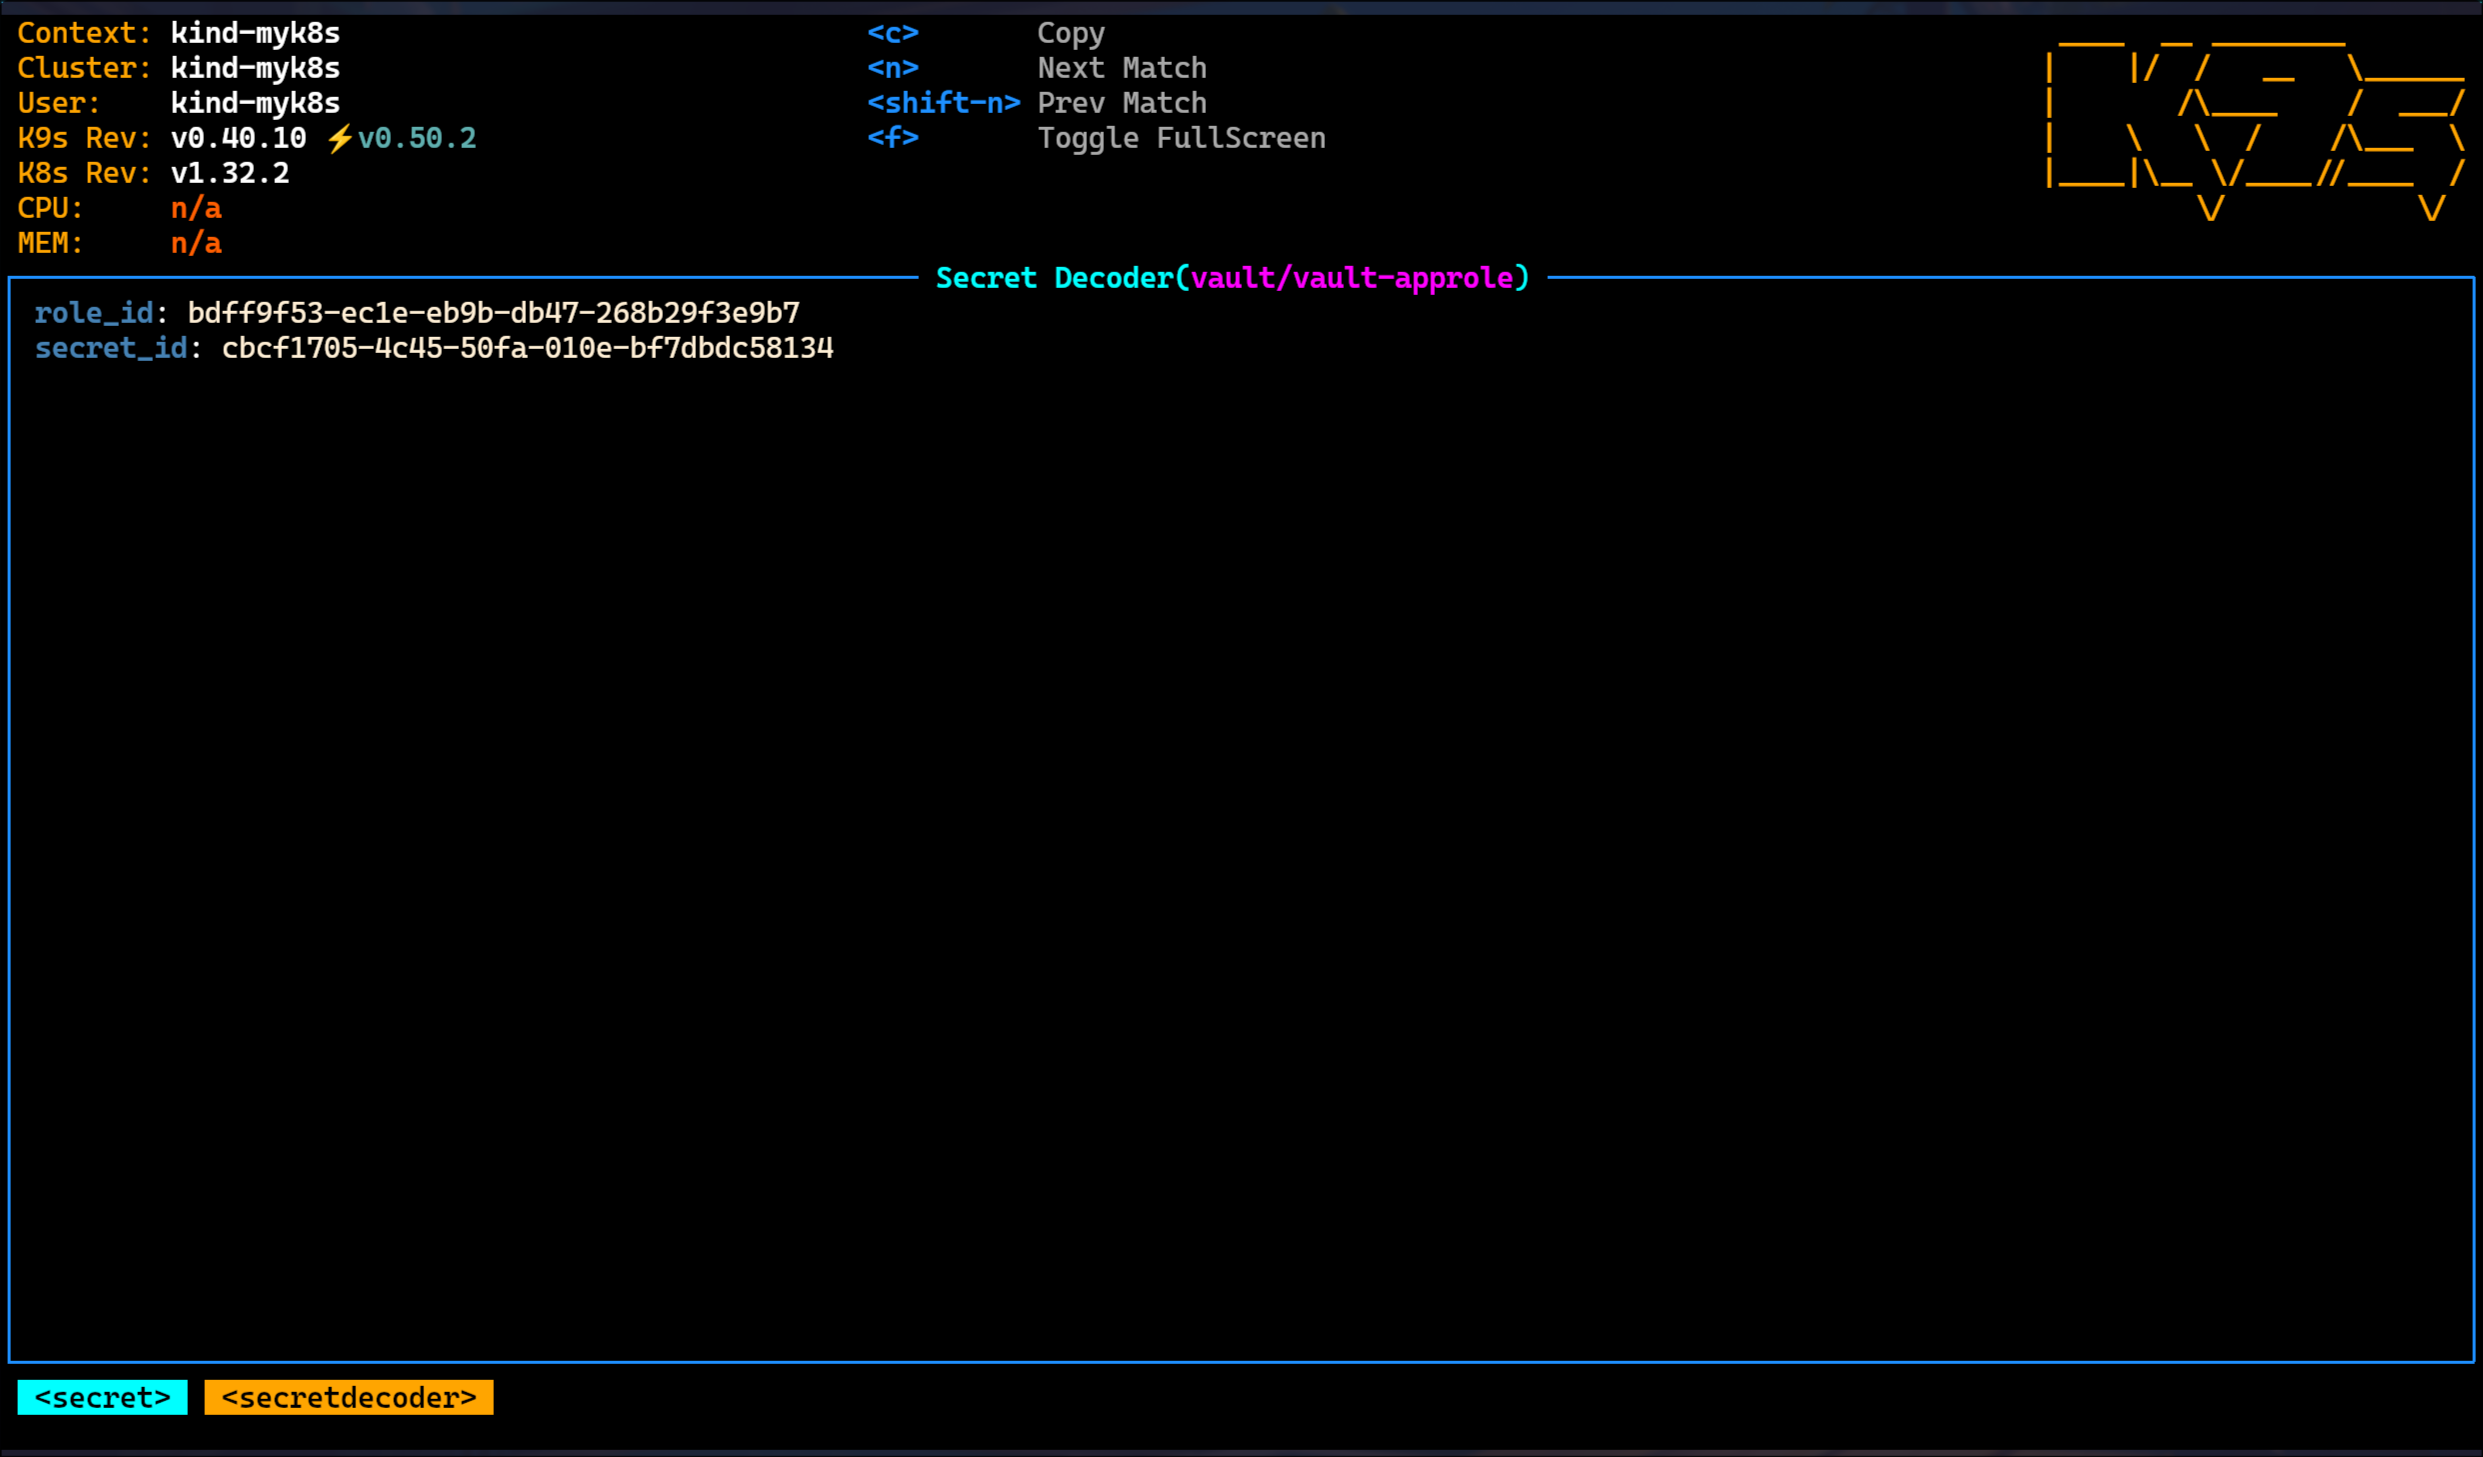2483x1457 pixels.
Task: Click the new version v0.50.2 text
Action: coord(417,138)
